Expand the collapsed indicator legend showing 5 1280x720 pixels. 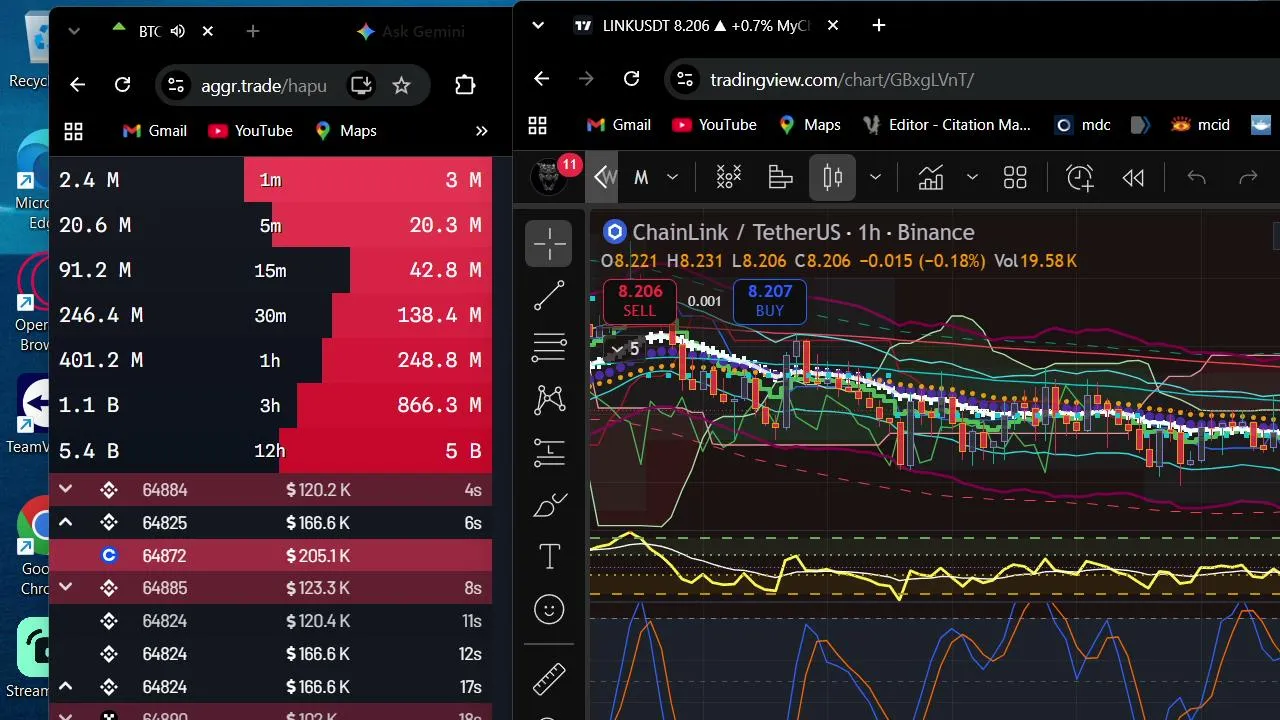click(x=626, y=349)
